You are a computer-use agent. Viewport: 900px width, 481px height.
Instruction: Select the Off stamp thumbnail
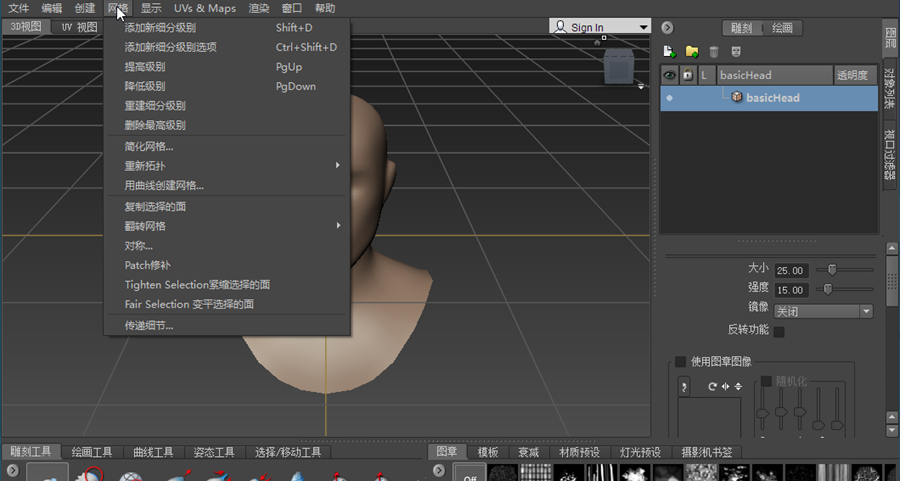click(x=470, y=472)
